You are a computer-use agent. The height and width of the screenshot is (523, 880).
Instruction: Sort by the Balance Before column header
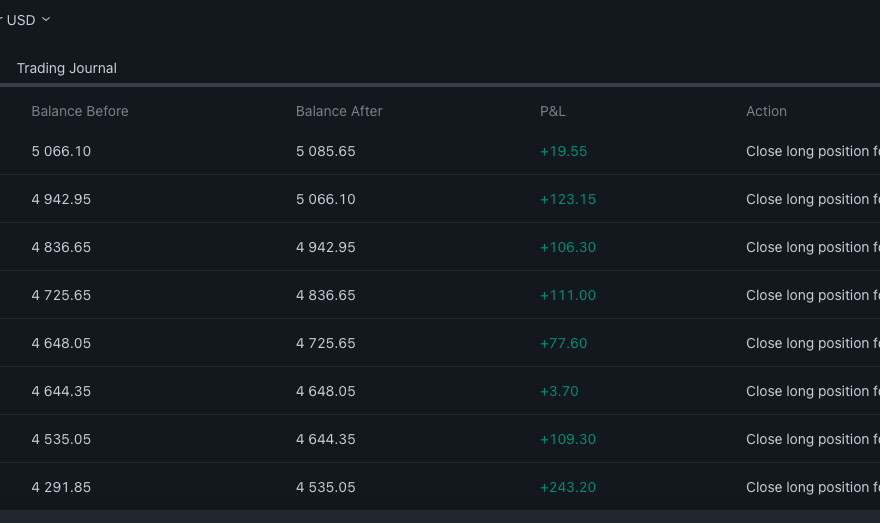80,111
